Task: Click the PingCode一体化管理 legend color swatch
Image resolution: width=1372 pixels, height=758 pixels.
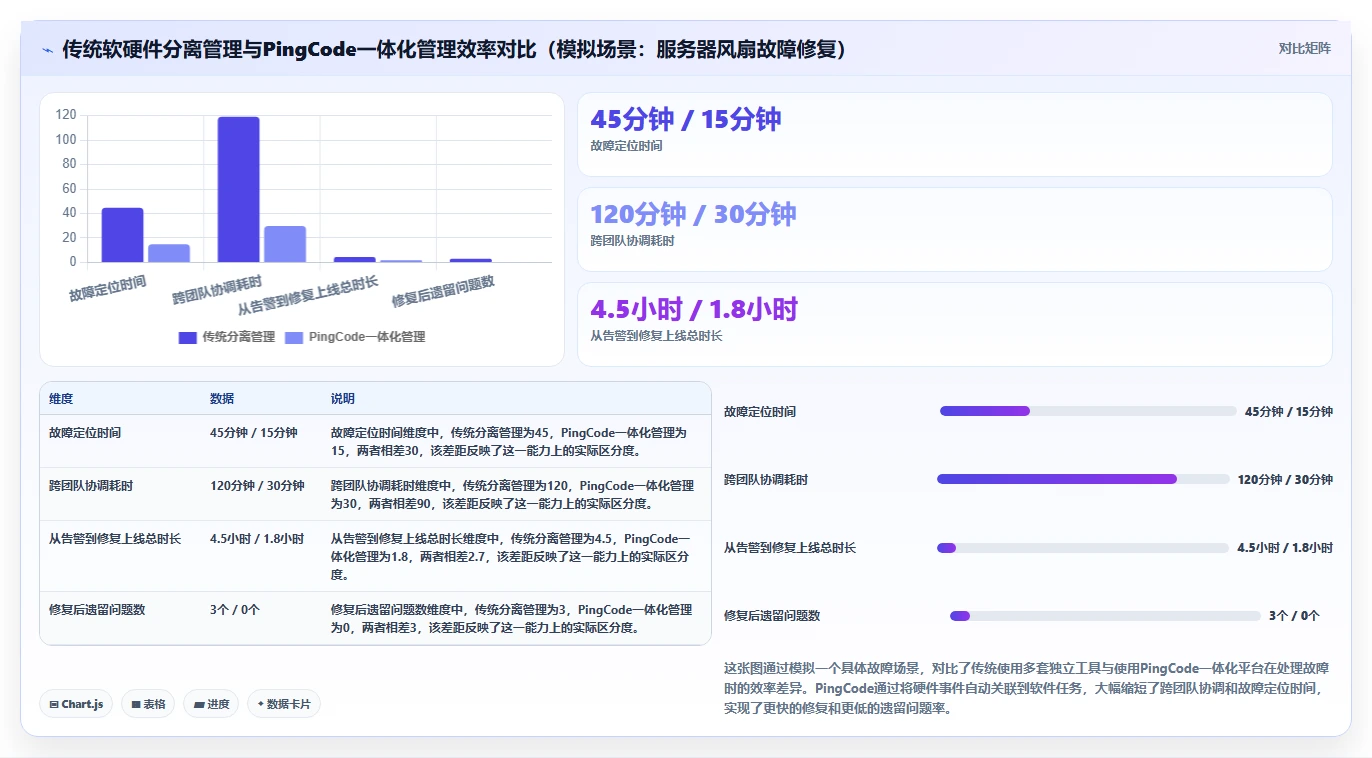Action: [295, 337]
